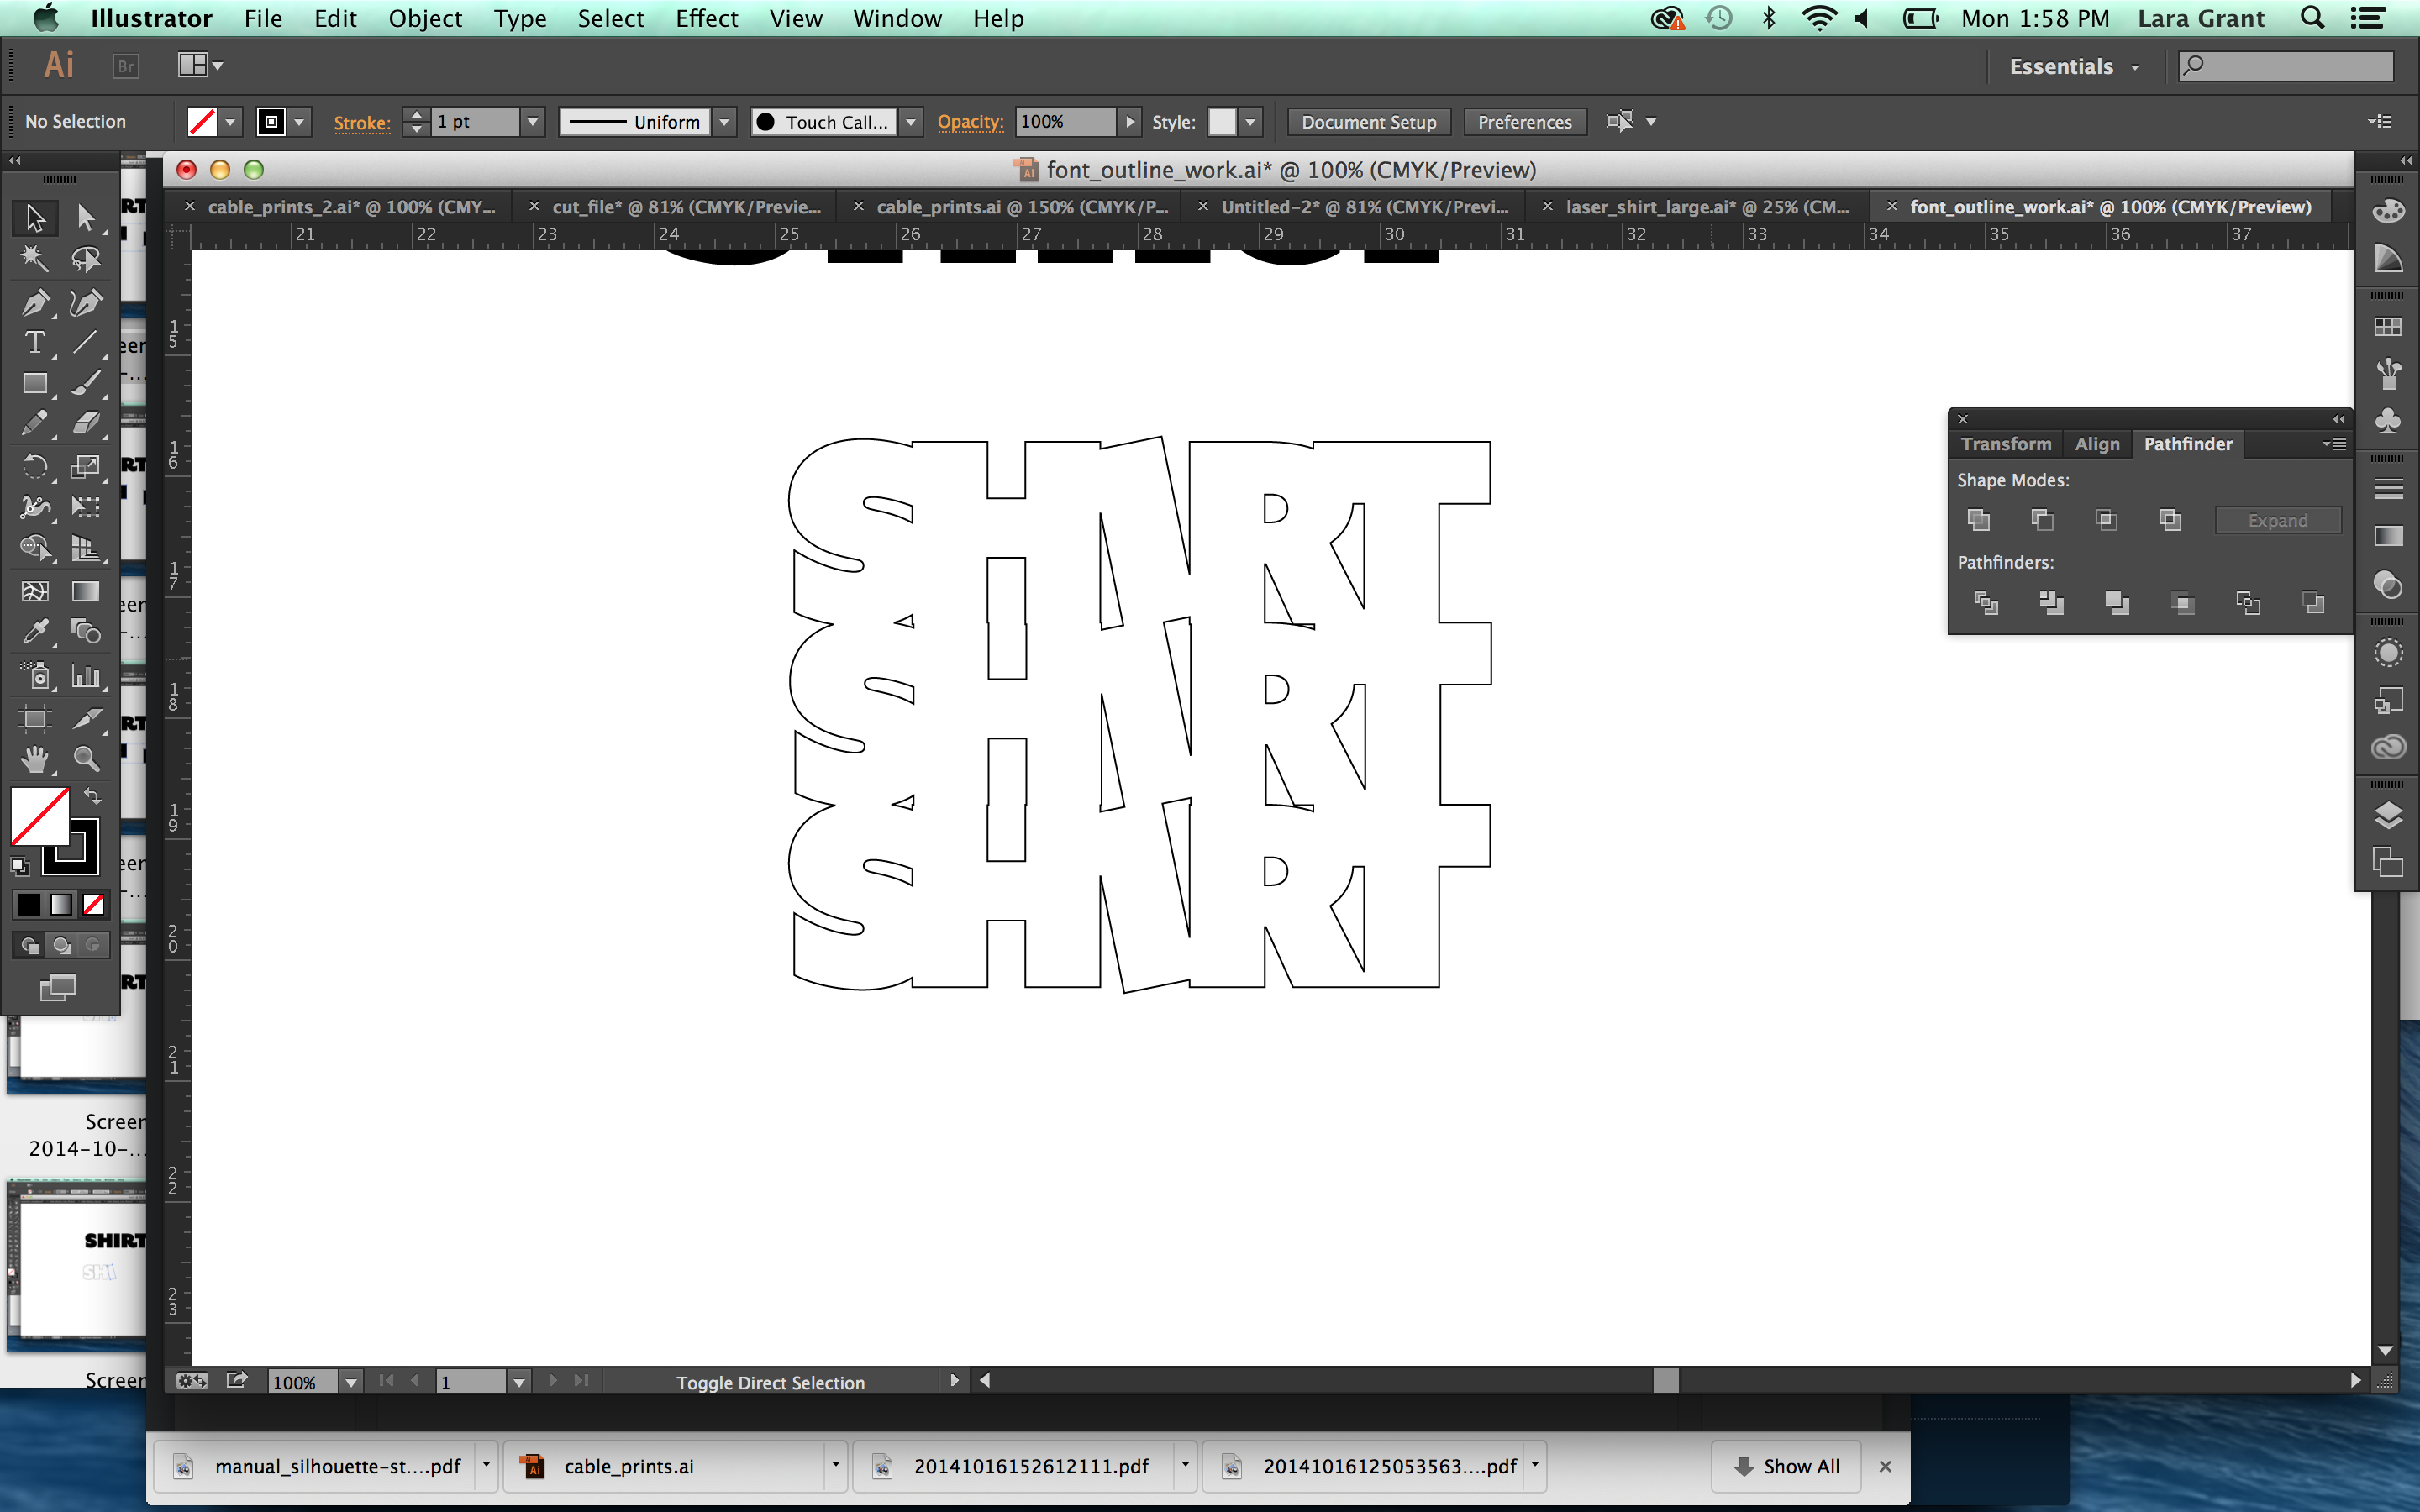Click the Expand button in Pathfinder
Viewport: 2420px width, 1512px height.
pos(2277,519)
